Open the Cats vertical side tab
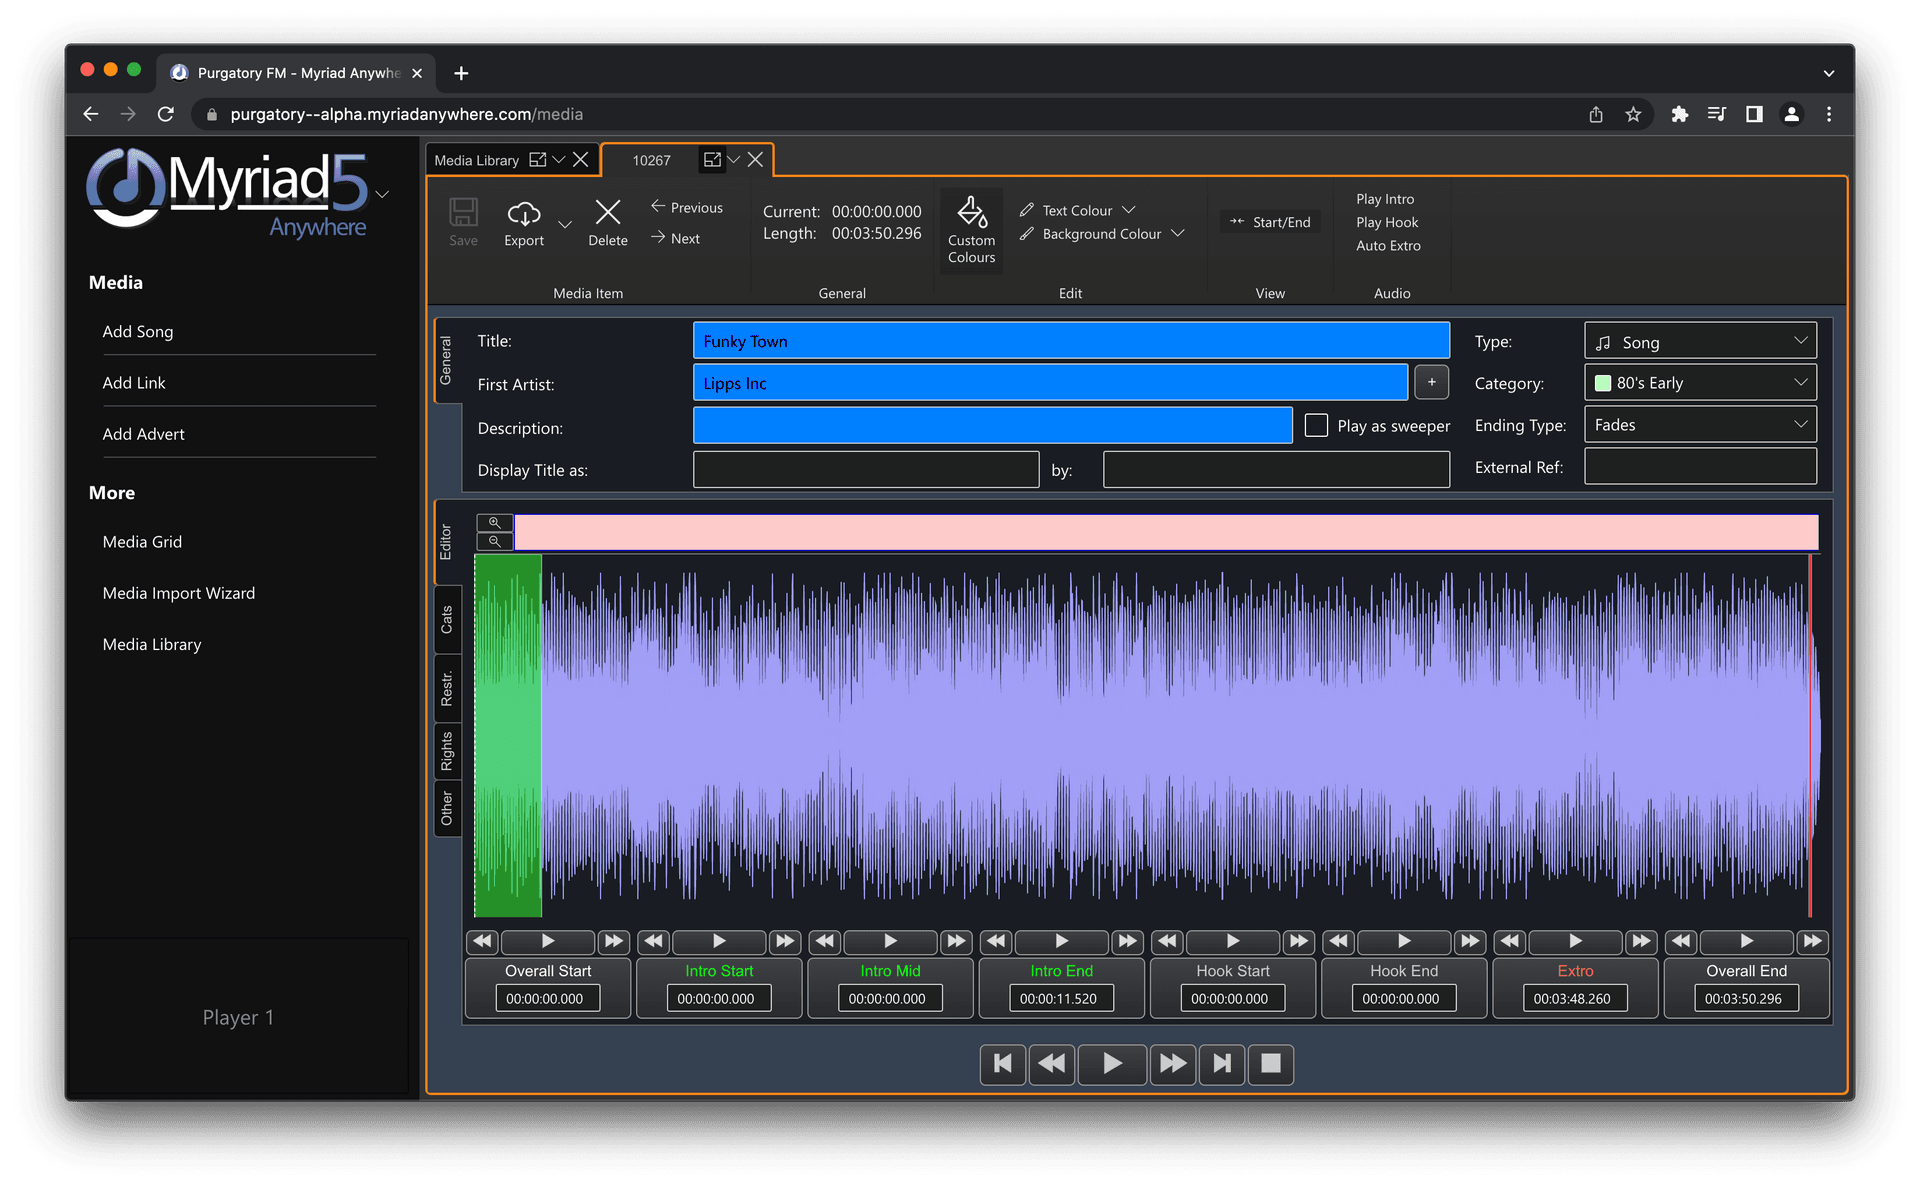 coord(447,620)
